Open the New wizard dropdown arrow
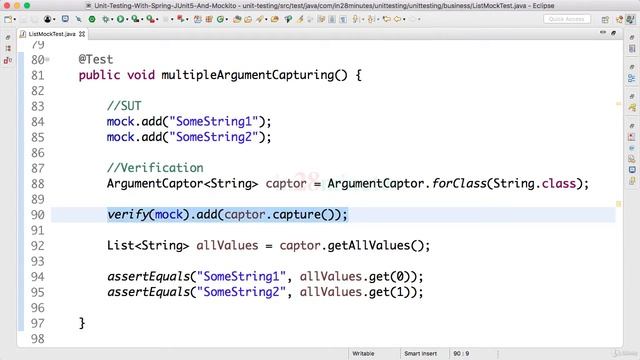The width and height of the screenshot is (640, 360). coord(15,19)
